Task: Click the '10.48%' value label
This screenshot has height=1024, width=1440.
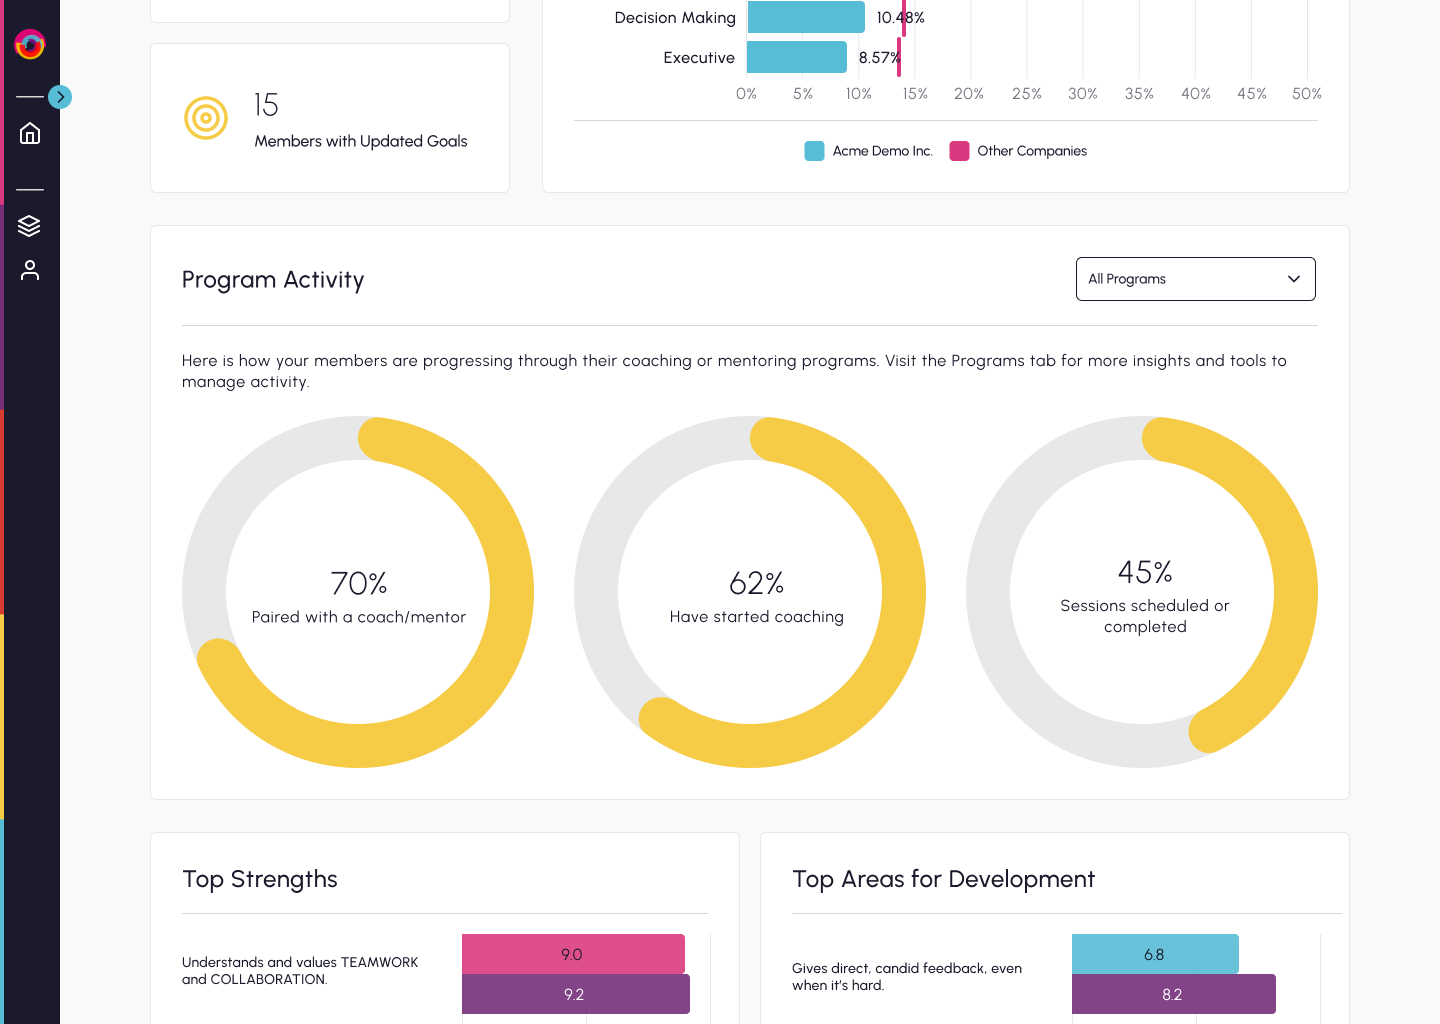Action: point(901,18)
